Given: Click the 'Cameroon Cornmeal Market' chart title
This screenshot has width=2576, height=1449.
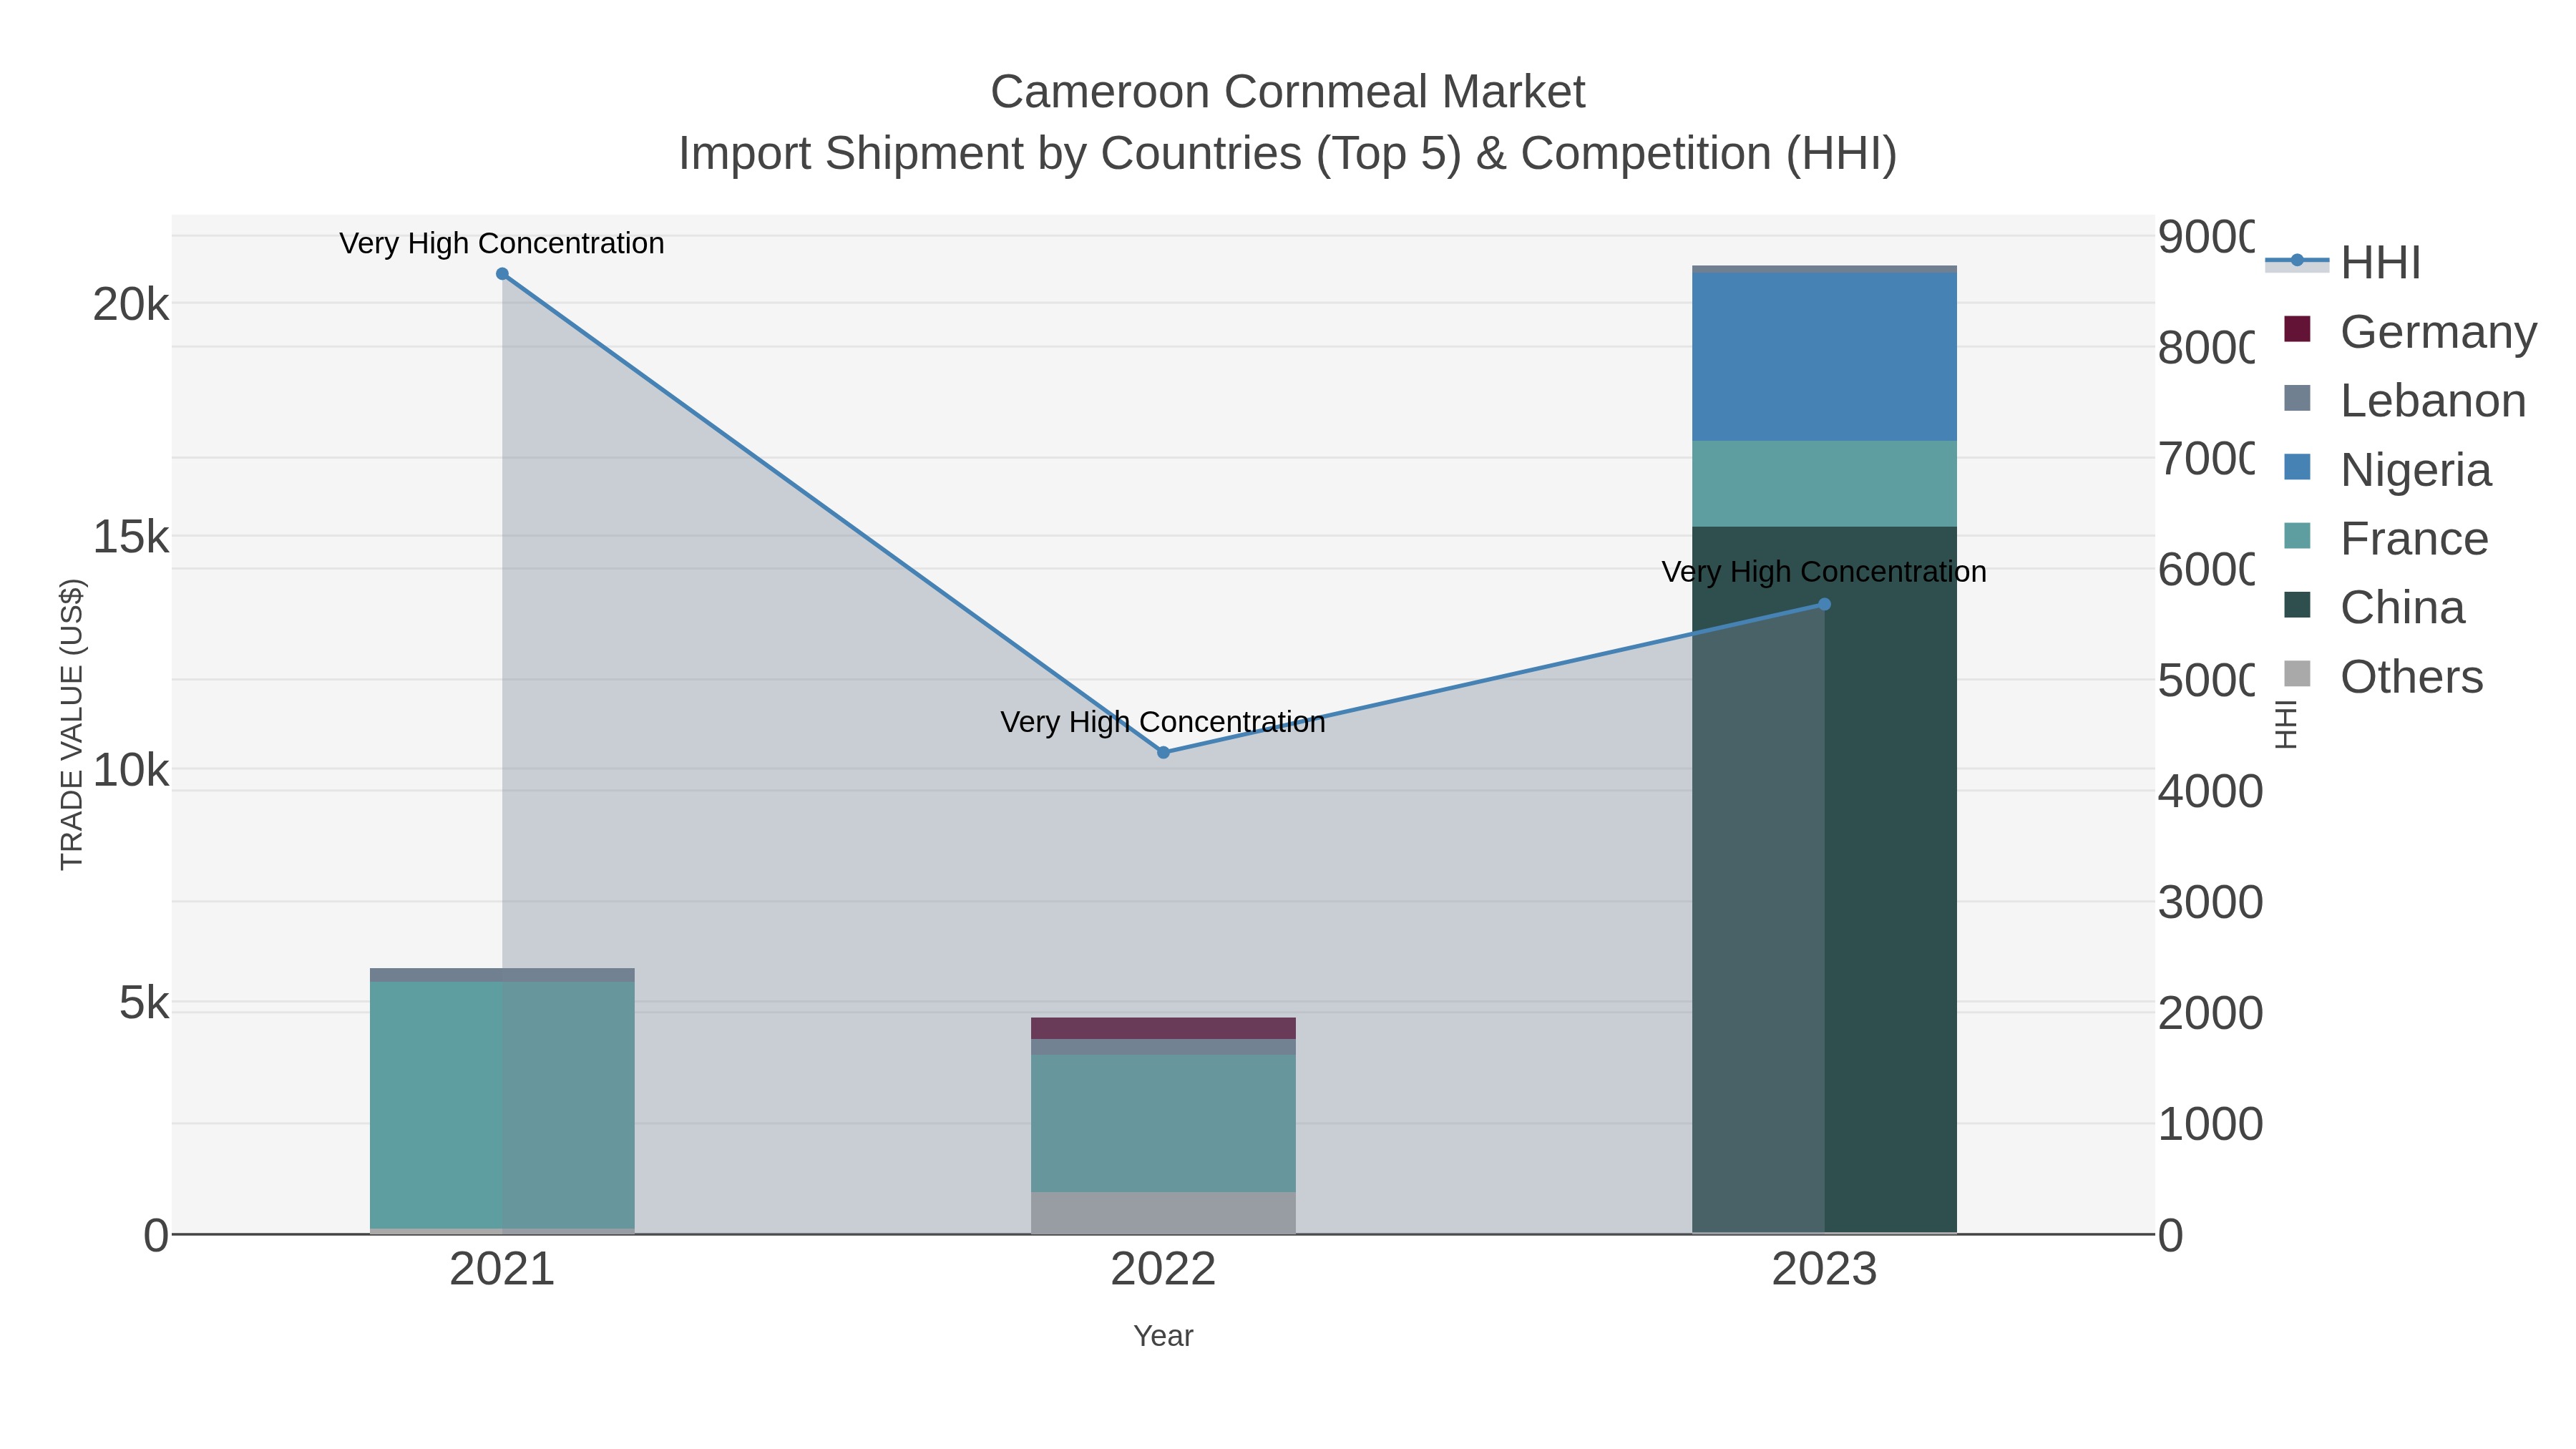Looking at the screenshot, I should (x=1288, y=92).
